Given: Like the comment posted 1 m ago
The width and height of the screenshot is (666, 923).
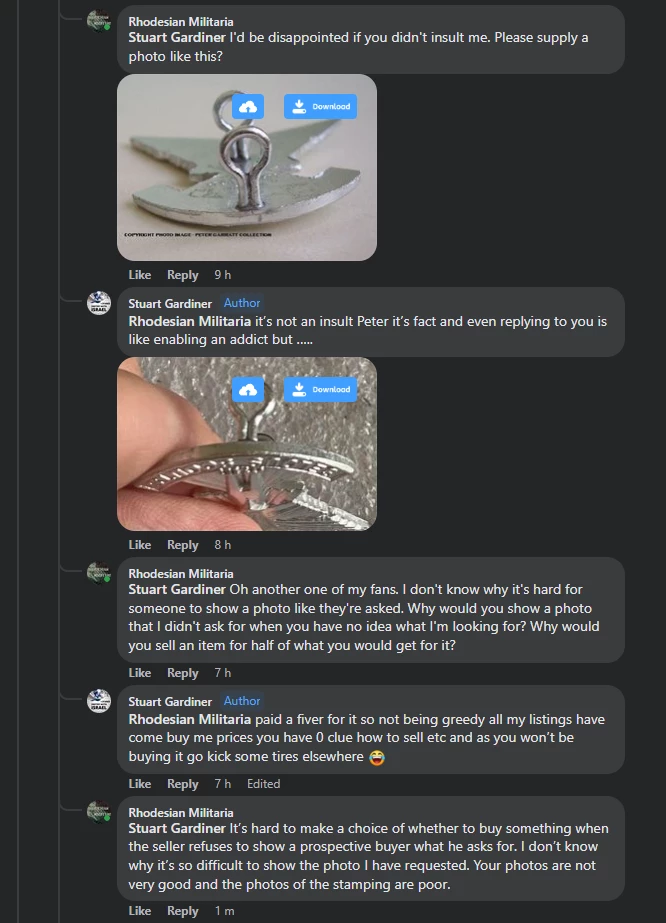Looking at the screenshot, I should 140,911.
